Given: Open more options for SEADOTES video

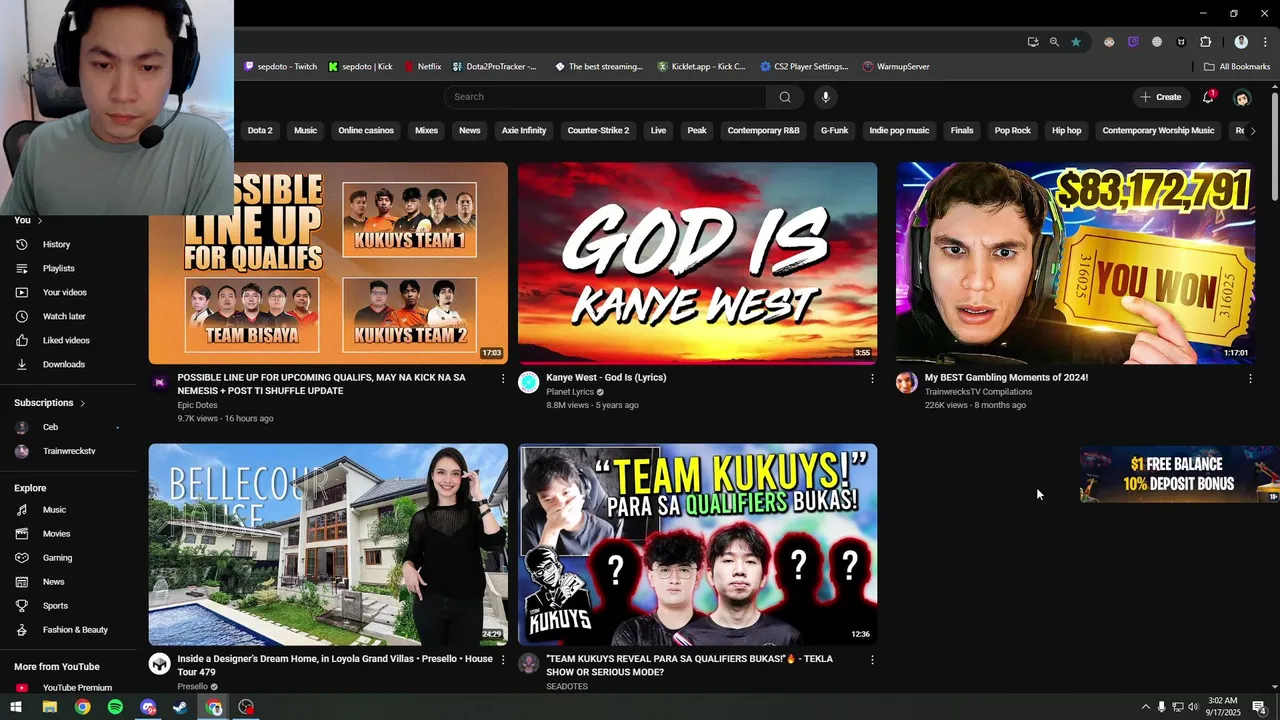Looking at the screenshot, I should pyautogui.click(x=872, y=660).
